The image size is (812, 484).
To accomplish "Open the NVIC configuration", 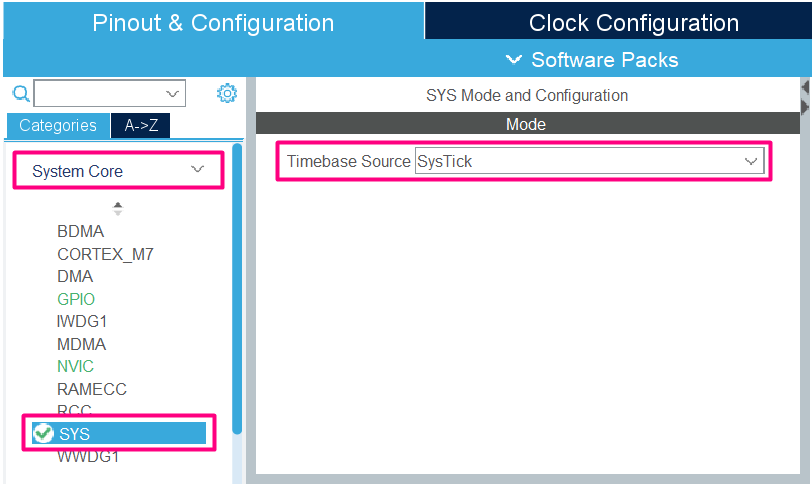I will tap(75, 366).
